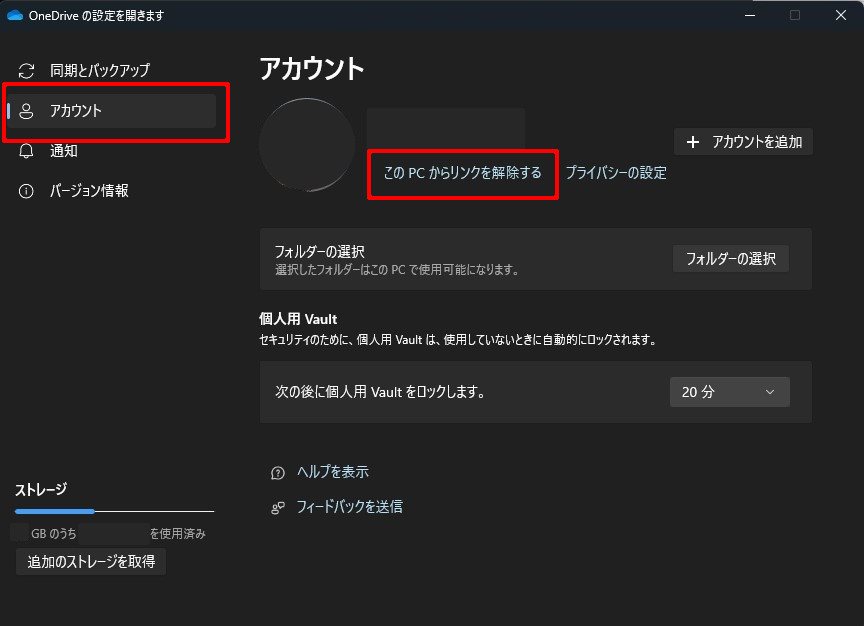The height and width of the screenshot is (626, 864).
Task: Click the person icon beside アカウント
Action: point(27,111)
